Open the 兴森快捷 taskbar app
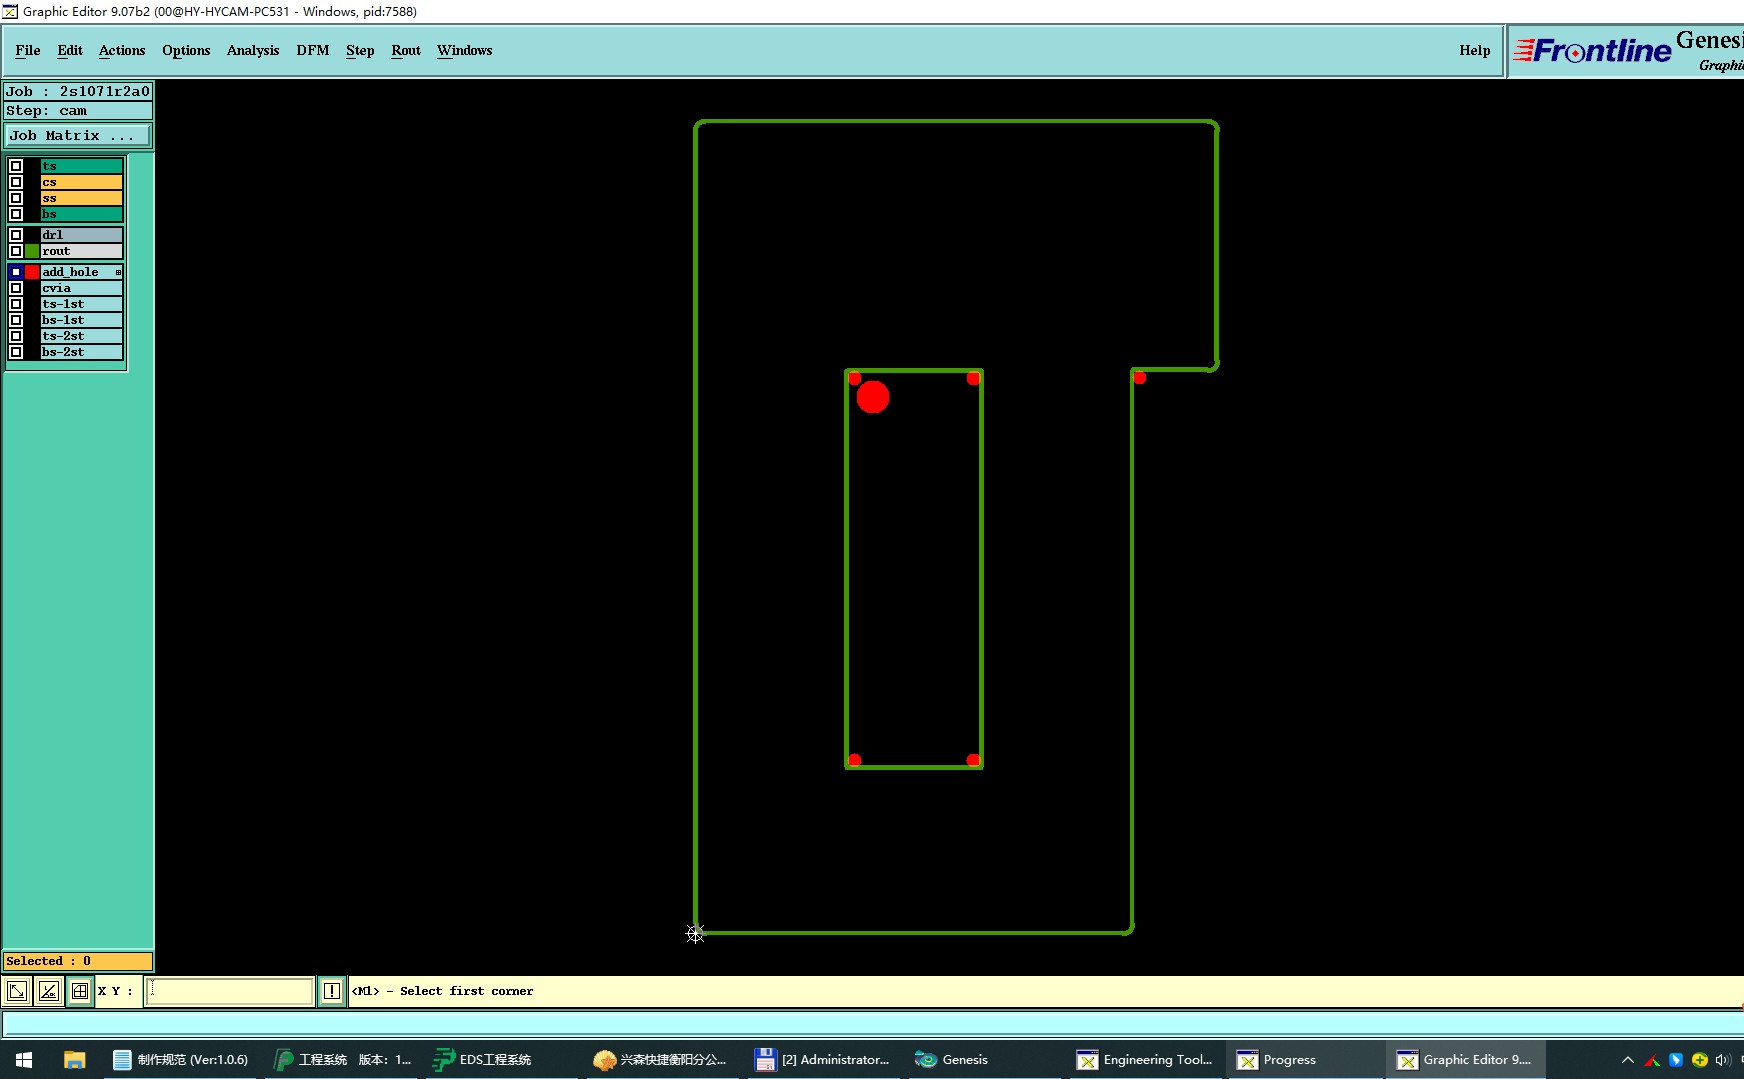Image resolution: width=1744 pixels, height=1079 pixels. tap(661, 1060)
